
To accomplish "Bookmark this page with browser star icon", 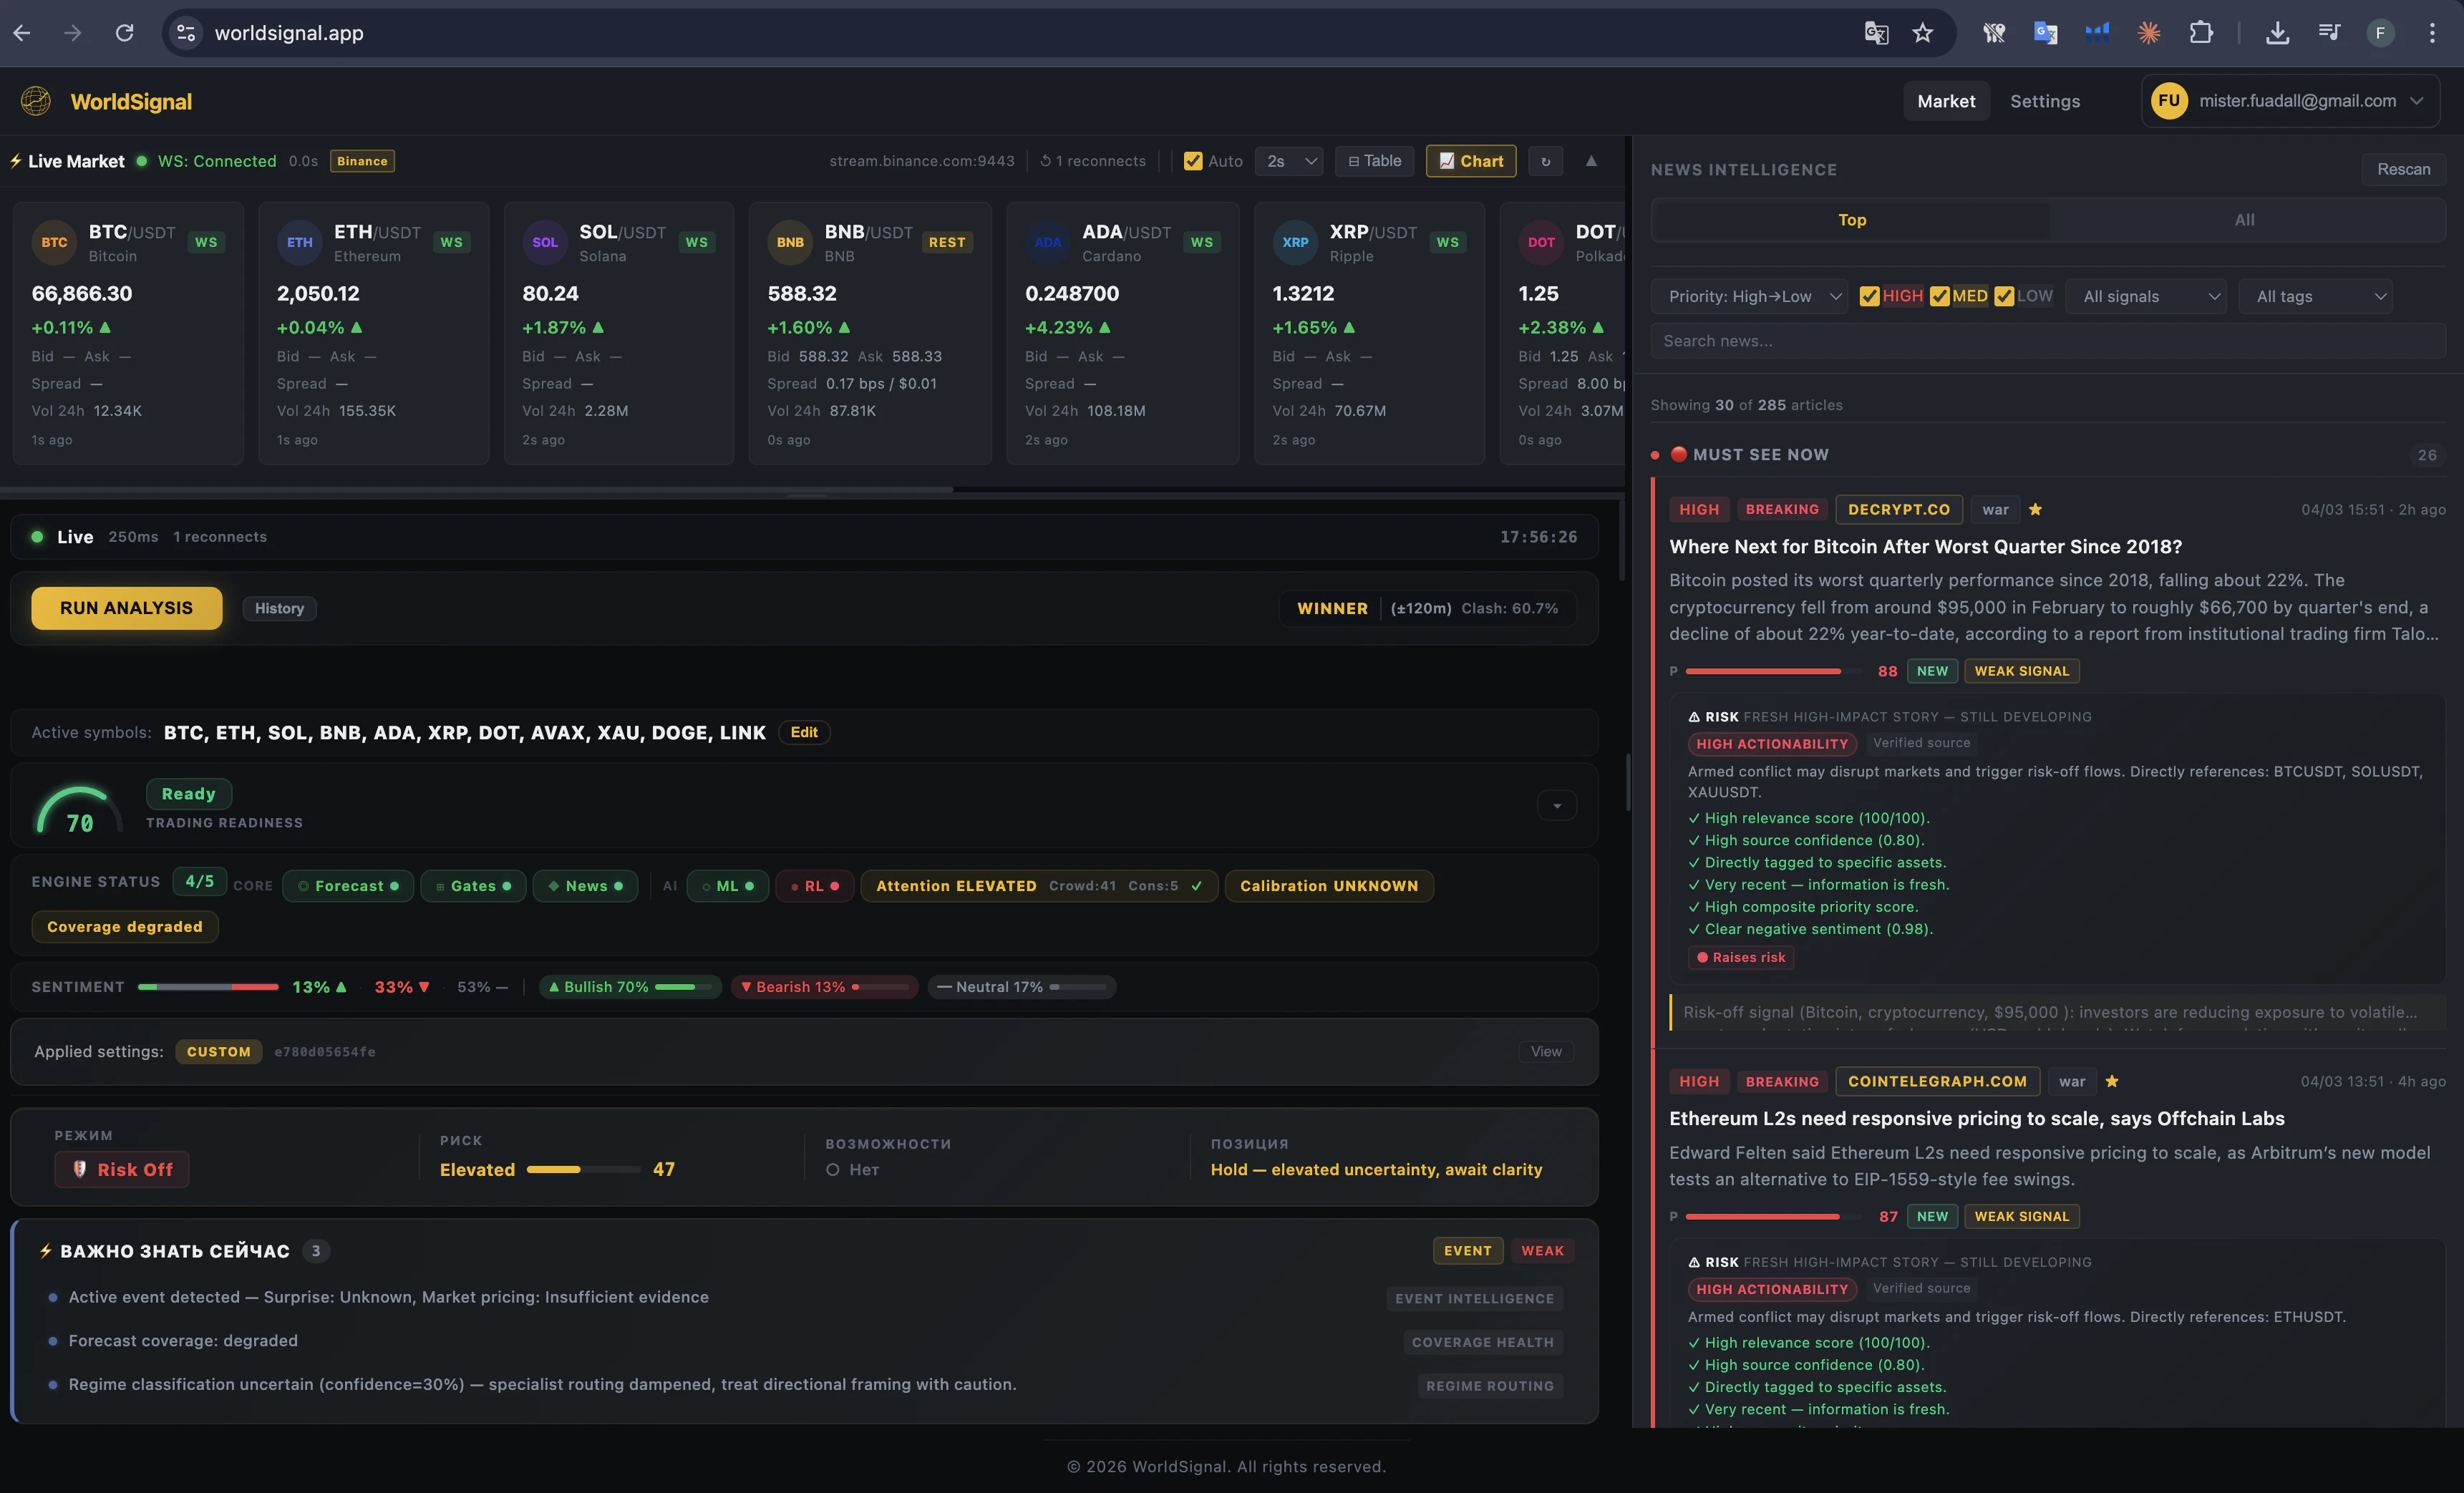I will point(1922,33).
